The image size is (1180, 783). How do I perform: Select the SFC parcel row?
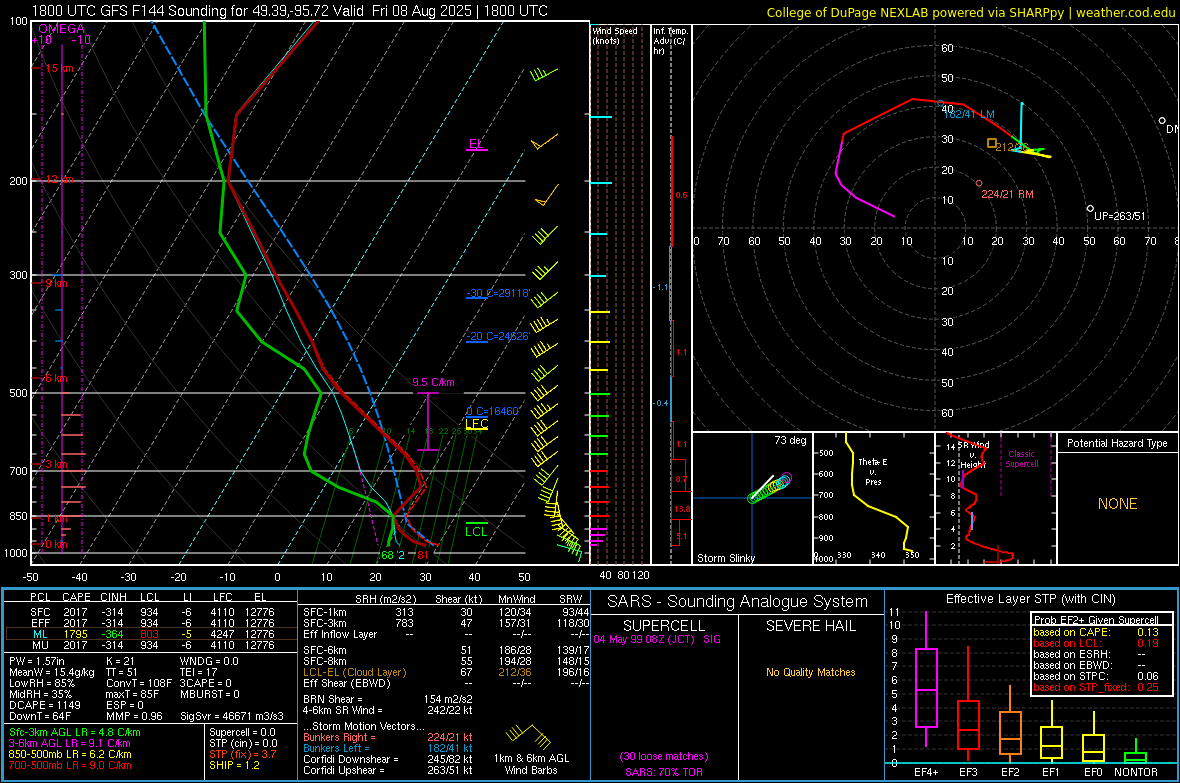pos(151,612)
